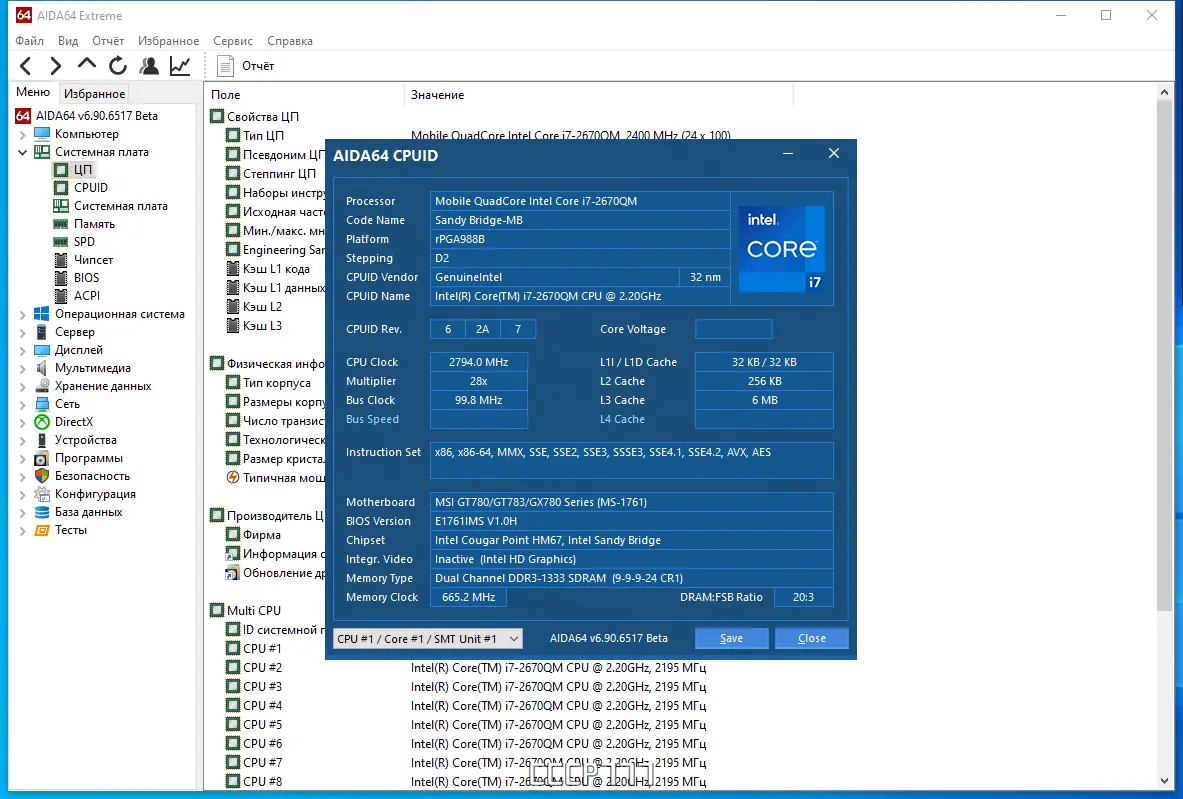Screen dimensions: 1183x799
Task: Select Память memory item in tree
Action: 94,224
